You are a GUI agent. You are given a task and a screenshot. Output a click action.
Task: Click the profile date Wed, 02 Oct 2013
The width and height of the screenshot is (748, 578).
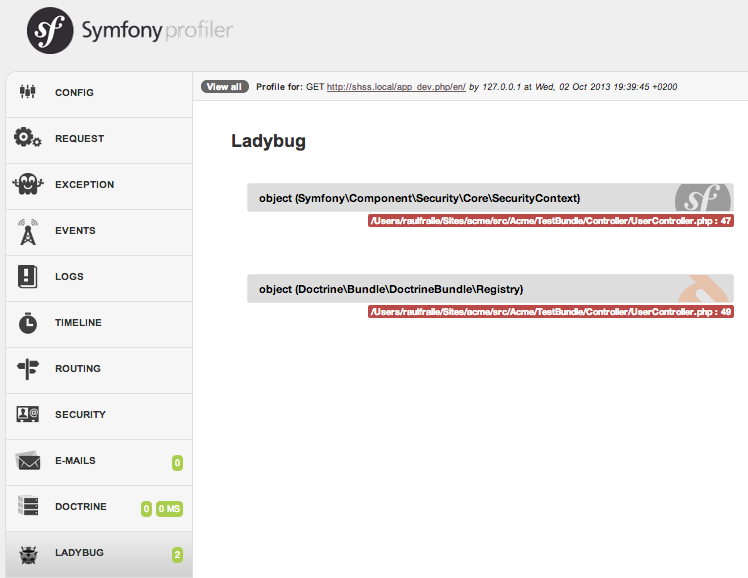tap(572, 87)
